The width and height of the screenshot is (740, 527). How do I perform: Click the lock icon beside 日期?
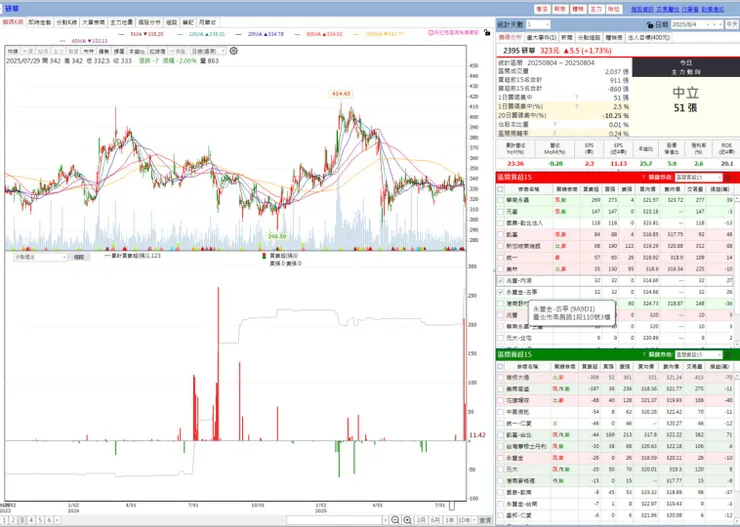coord(650,25)
